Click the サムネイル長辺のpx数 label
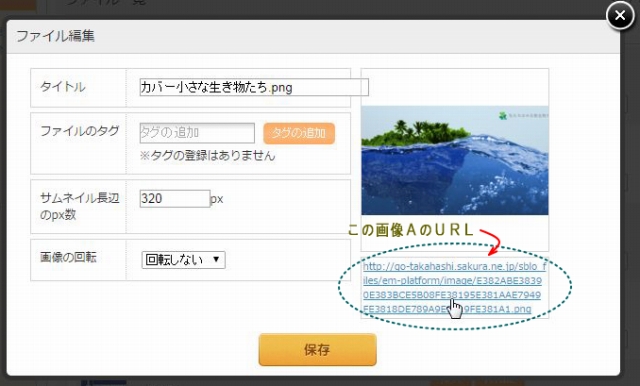This screenshot has width=640, height=386. [80, 206]
